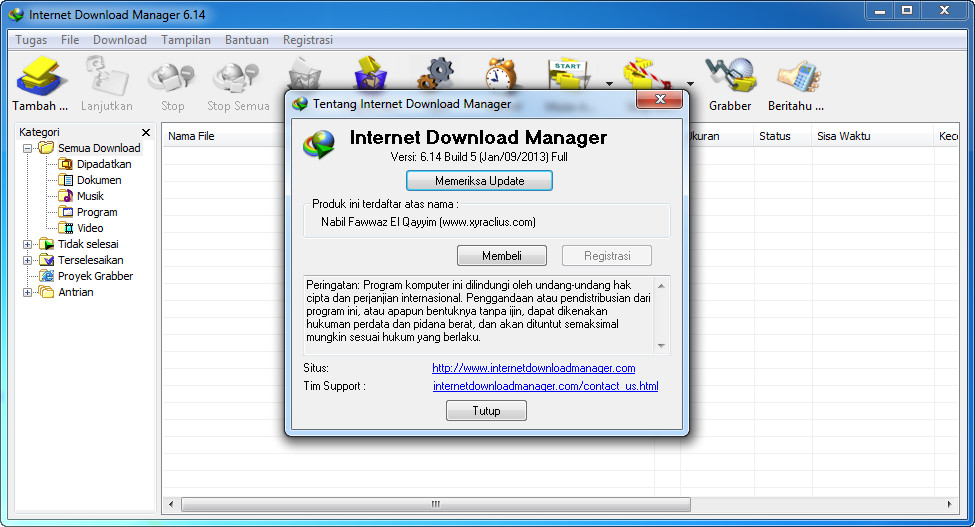Screen dimensions: 975x527
Task: Select the Dokumen category icon
Action: point(65,180)
